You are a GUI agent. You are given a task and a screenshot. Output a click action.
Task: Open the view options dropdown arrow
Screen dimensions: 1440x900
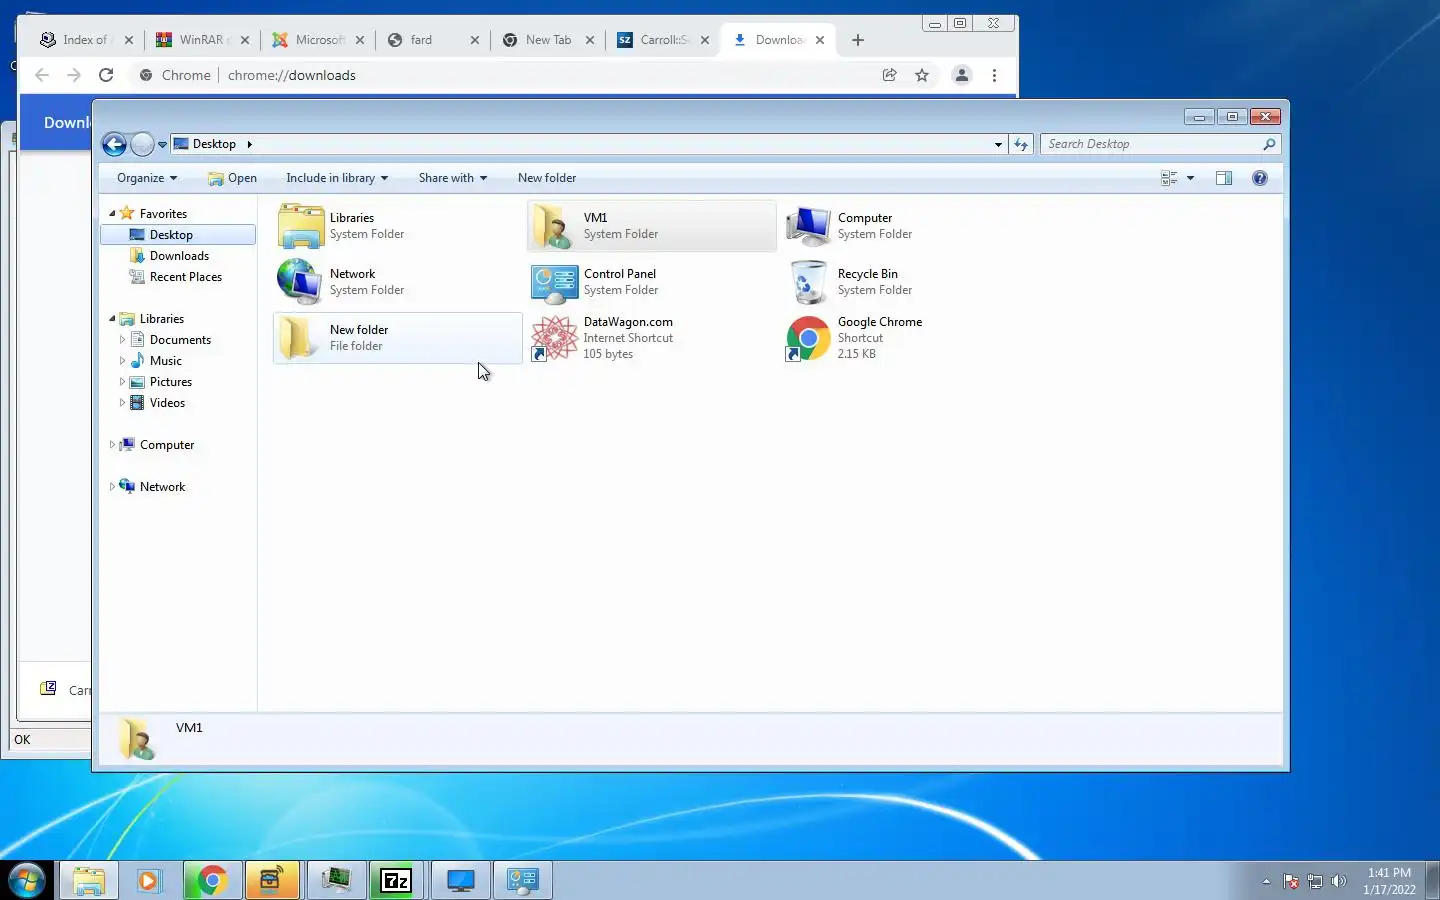point(1190,178)
